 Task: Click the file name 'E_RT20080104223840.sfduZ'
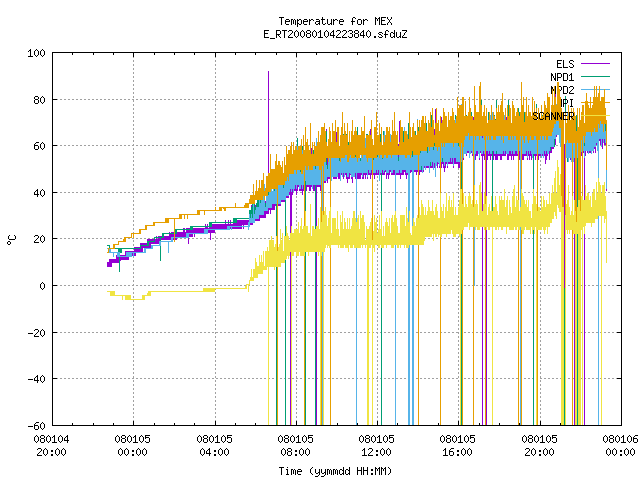[335, 34]
